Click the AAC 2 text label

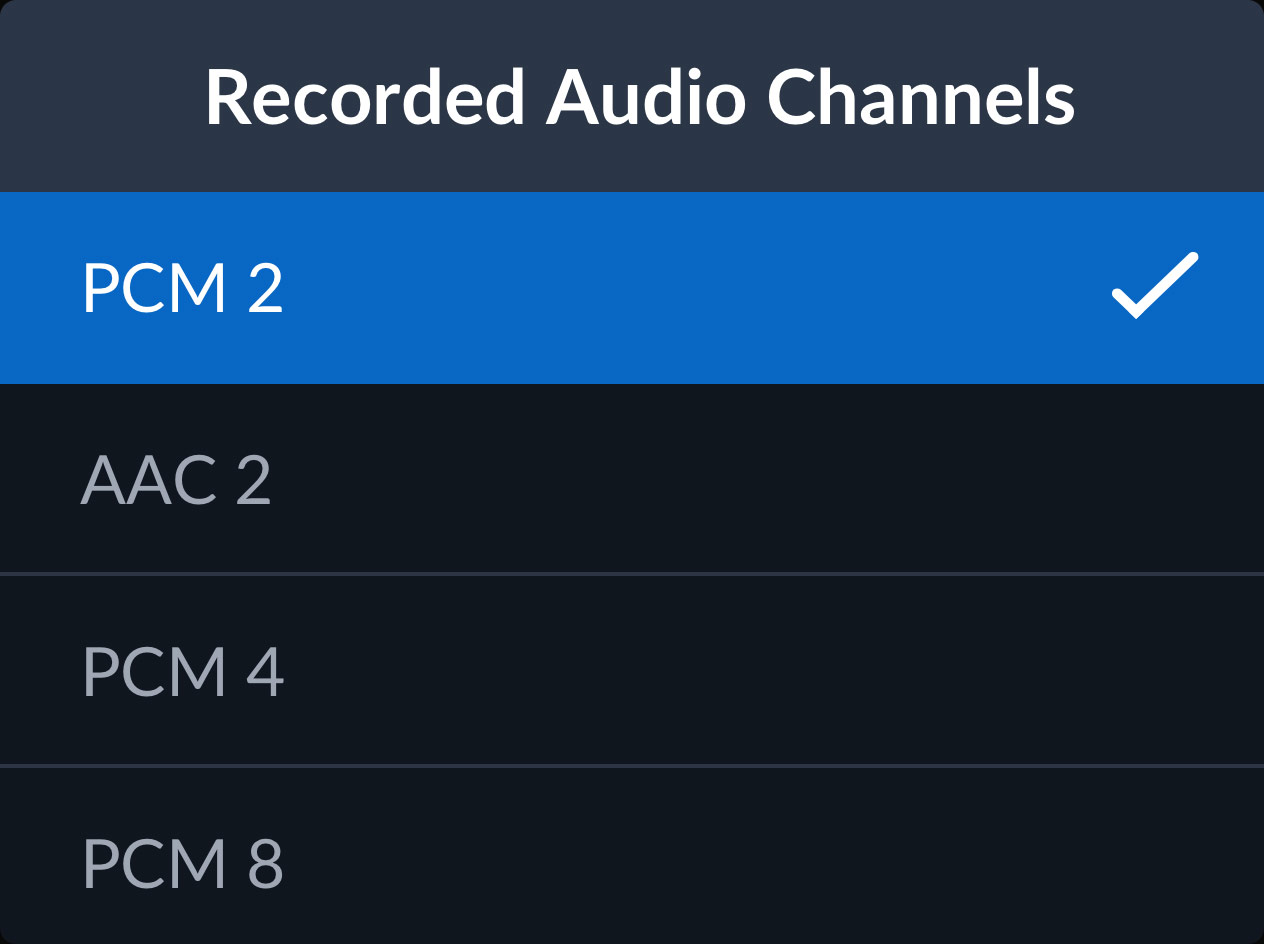176,481
